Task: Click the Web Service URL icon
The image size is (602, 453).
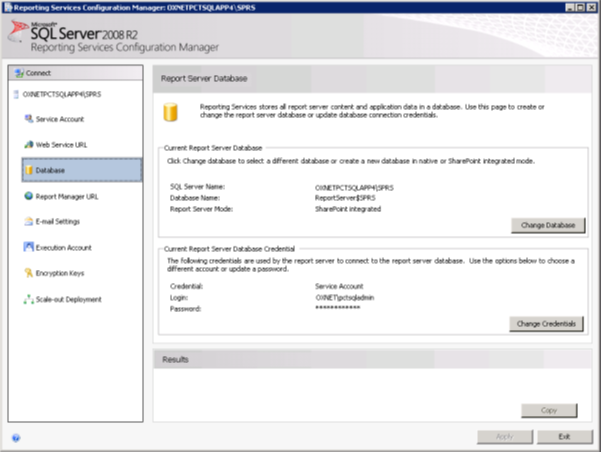Action: click(29, 145)
